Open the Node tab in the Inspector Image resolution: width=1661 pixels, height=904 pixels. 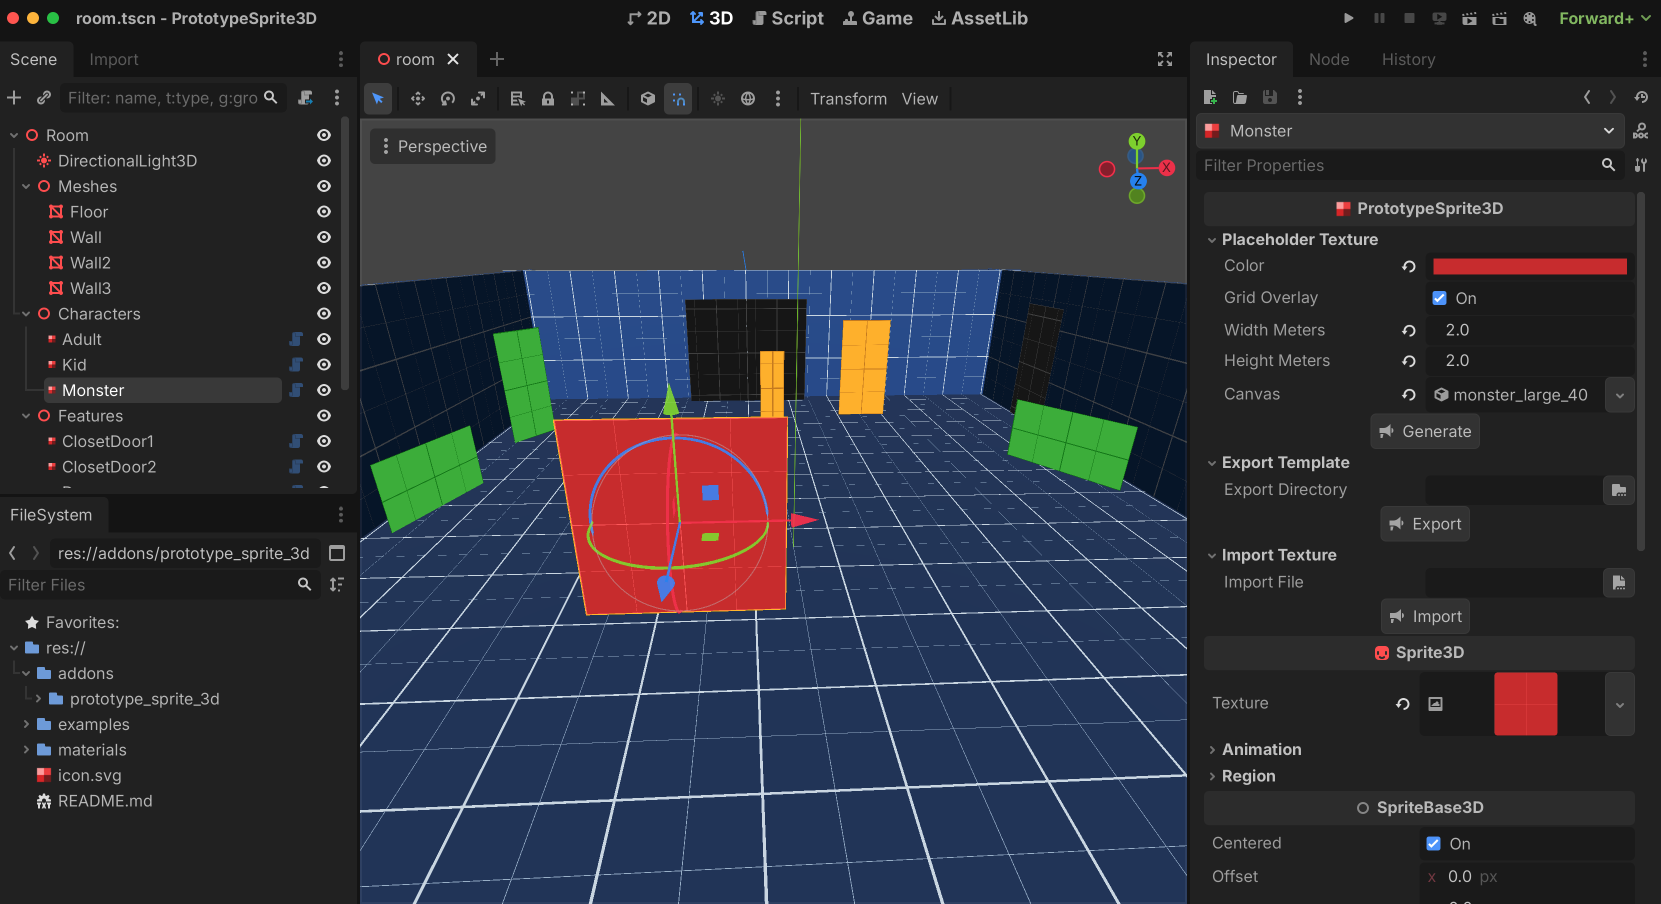click(x=1329, y=59)
